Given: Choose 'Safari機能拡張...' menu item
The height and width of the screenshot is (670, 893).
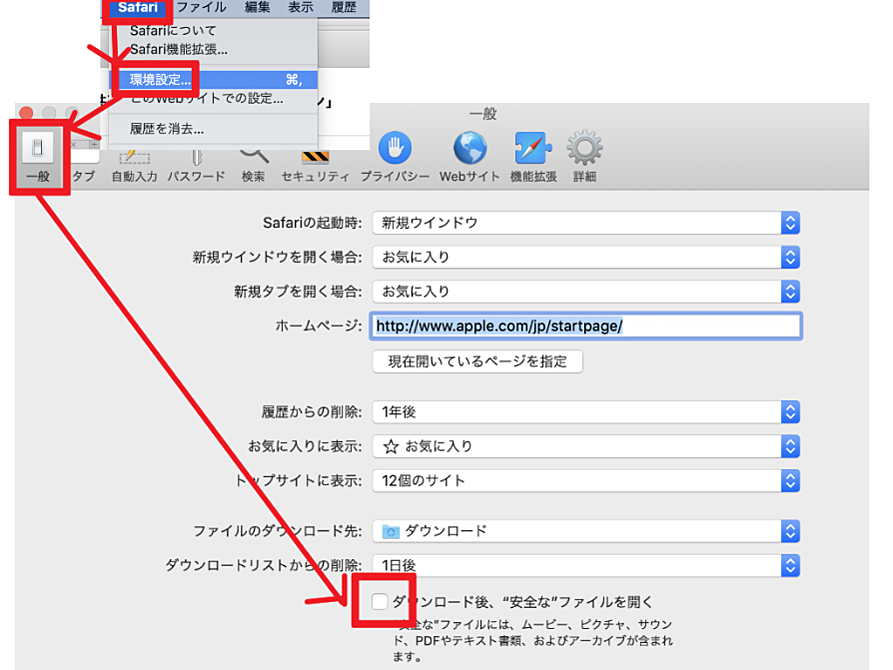Looking at the screenshot, I should coord(213,50).
